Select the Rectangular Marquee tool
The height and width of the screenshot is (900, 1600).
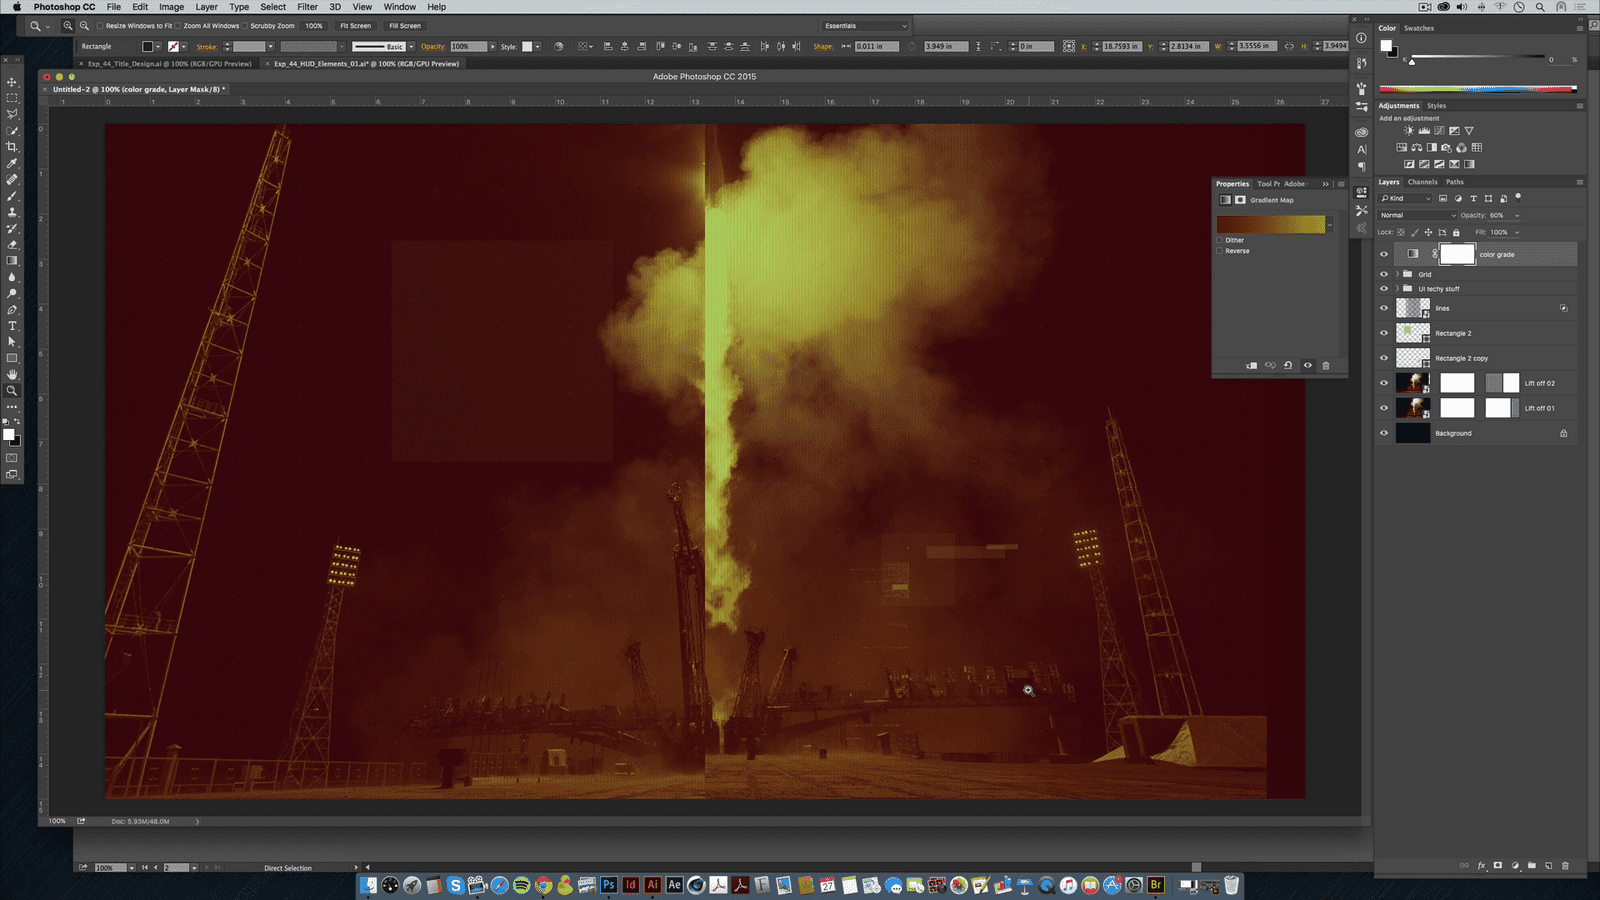point(12,98)
